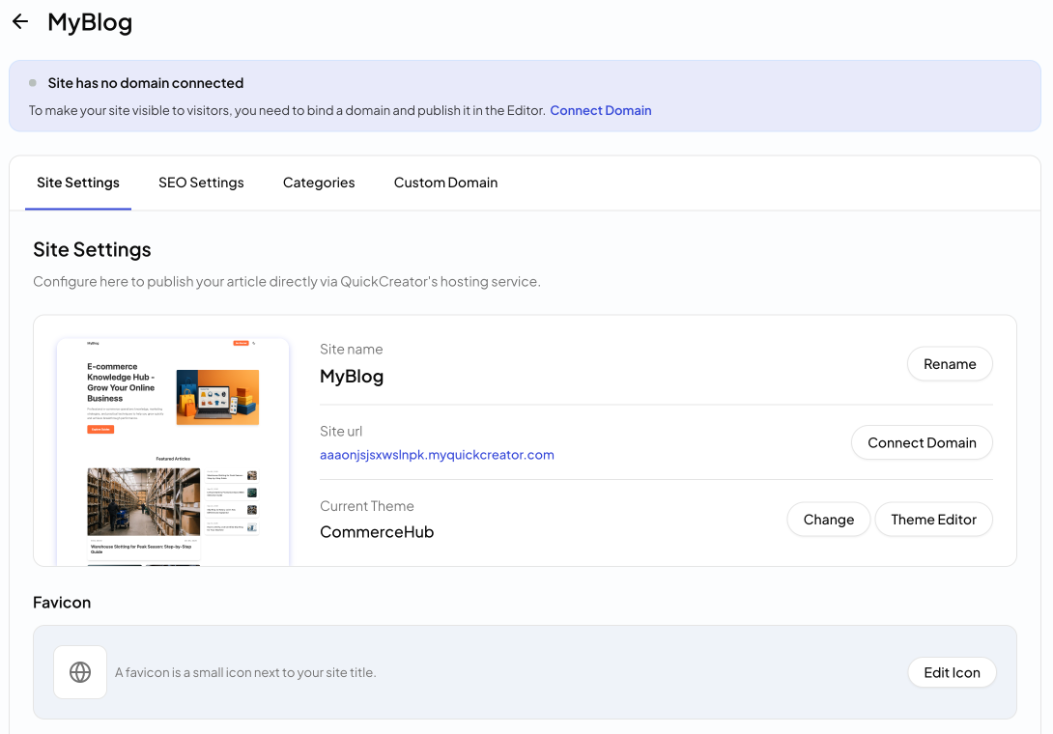Click the gray status dot in banner
Viewport: 1053px width, 734px height.
point(32,83)
